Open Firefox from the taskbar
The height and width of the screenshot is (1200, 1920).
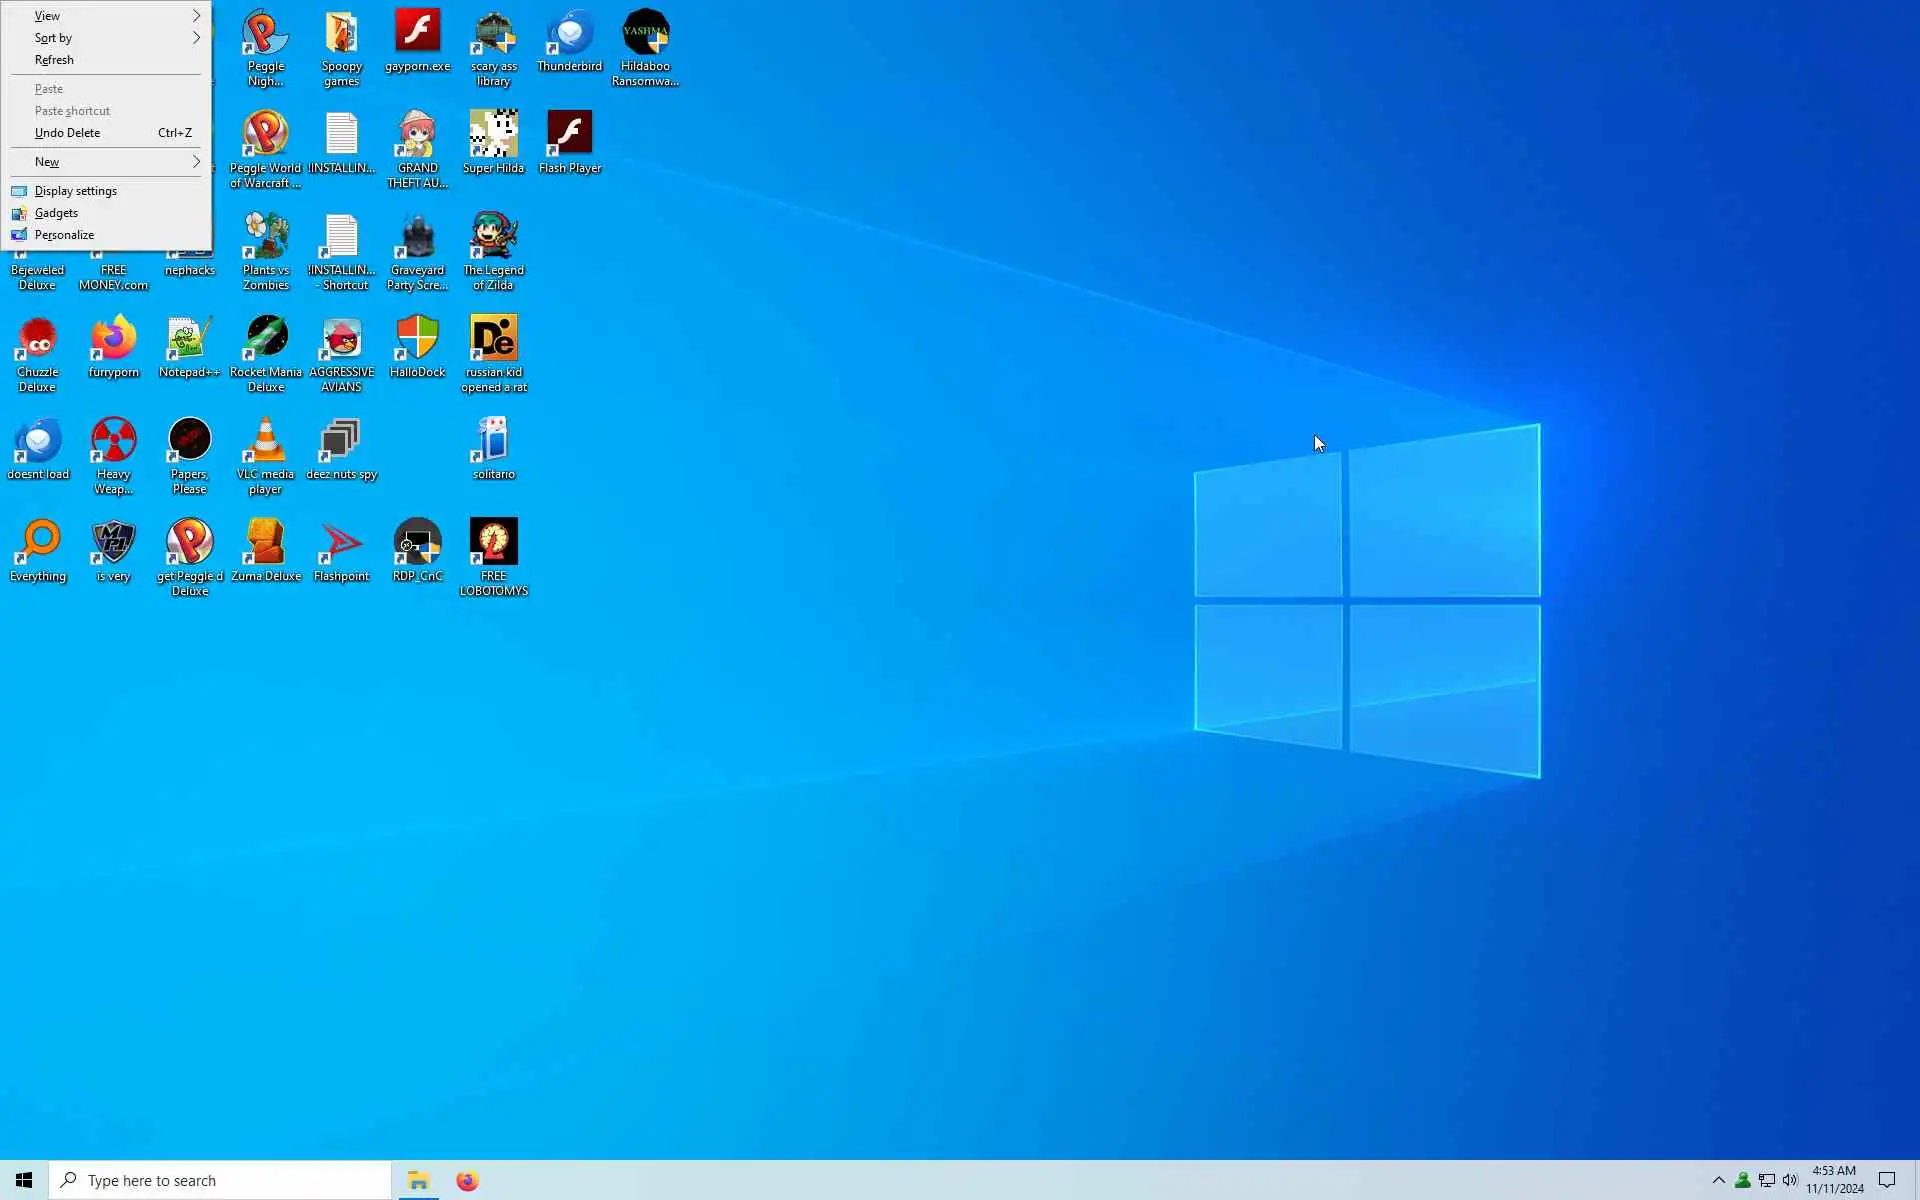tap(467, 1181)
